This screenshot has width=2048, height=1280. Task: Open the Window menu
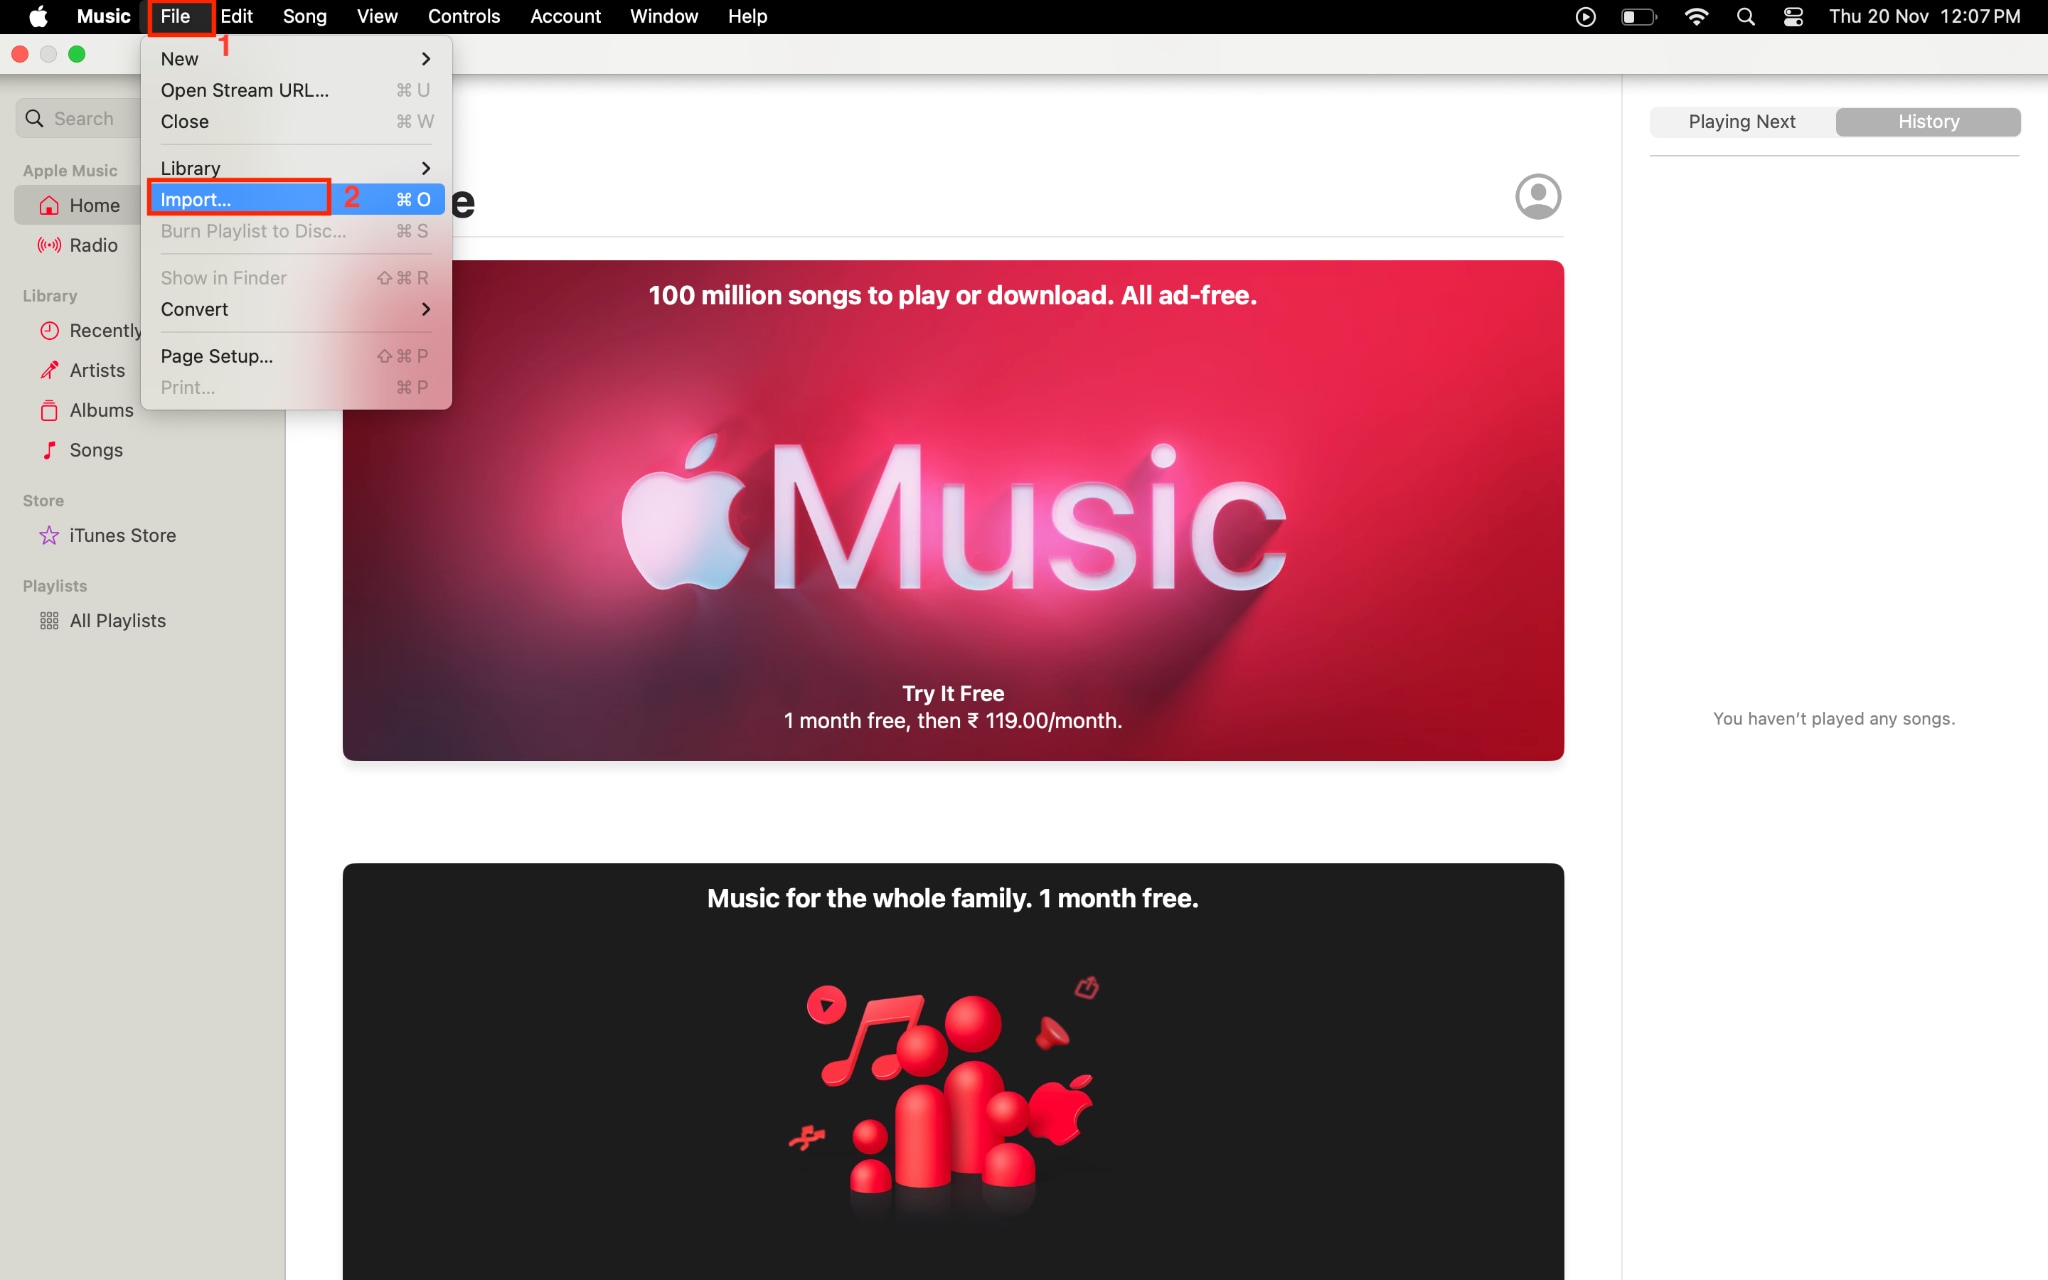[x=663, y=16]
